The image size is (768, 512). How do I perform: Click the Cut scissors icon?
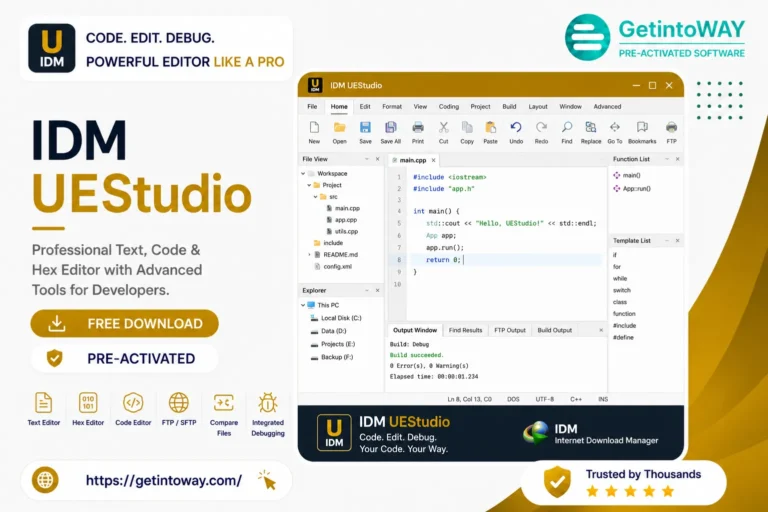[x=443, y=127]
